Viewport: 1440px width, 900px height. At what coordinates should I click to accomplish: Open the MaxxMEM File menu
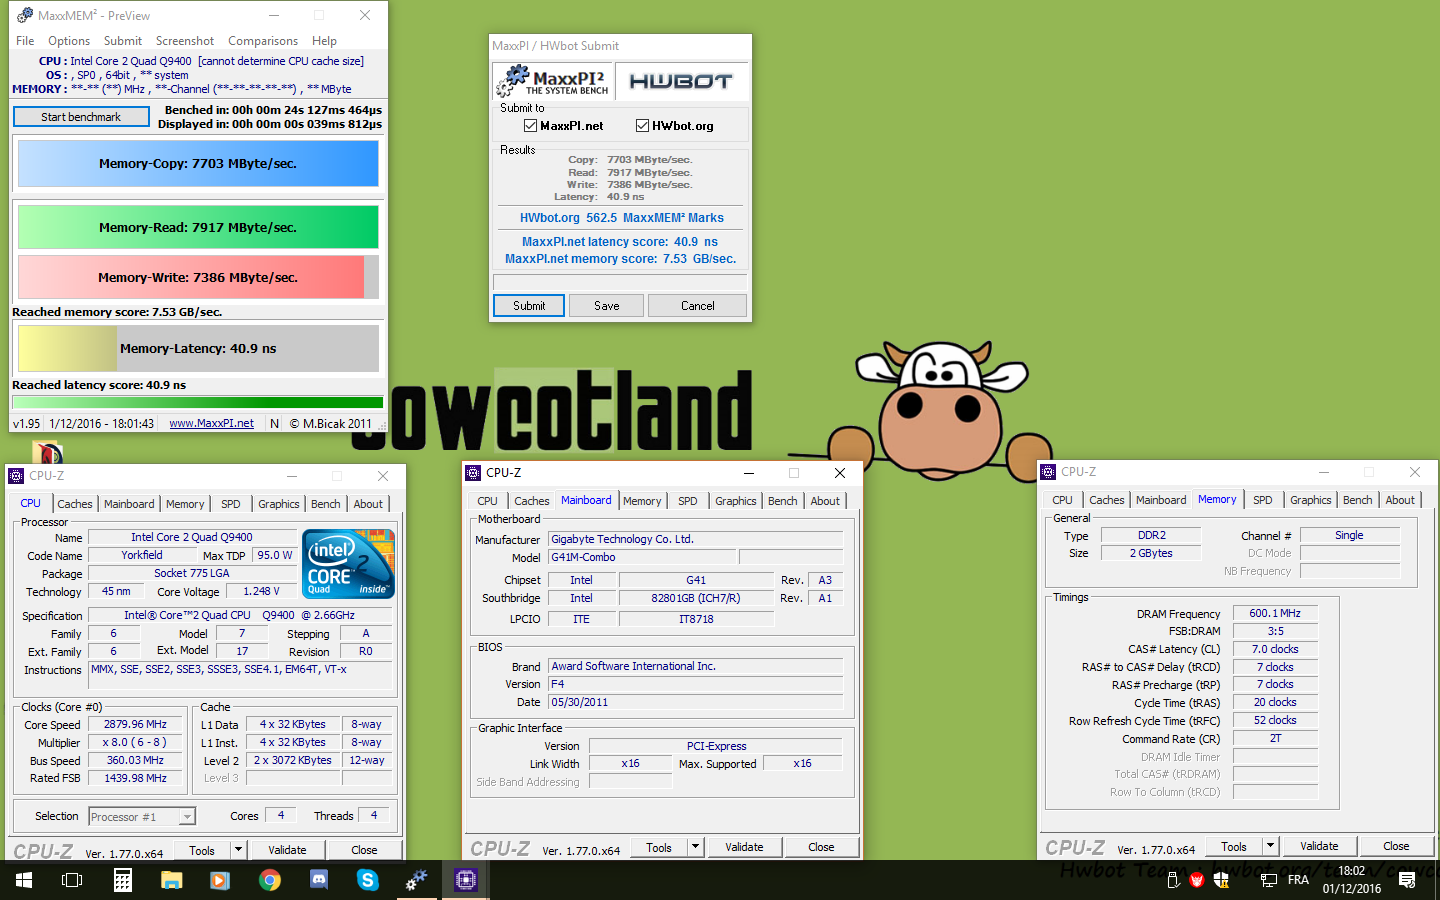25,41
